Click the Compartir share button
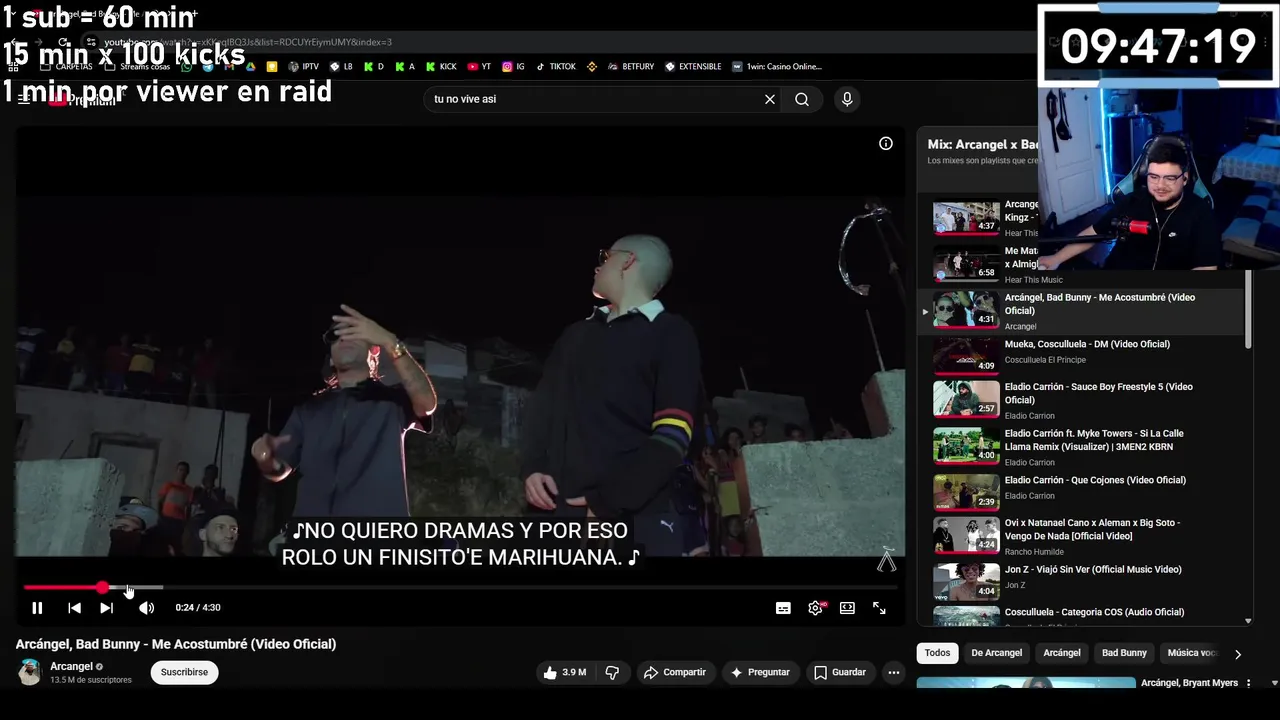The image size is (1280, 720). pos(675,672)
